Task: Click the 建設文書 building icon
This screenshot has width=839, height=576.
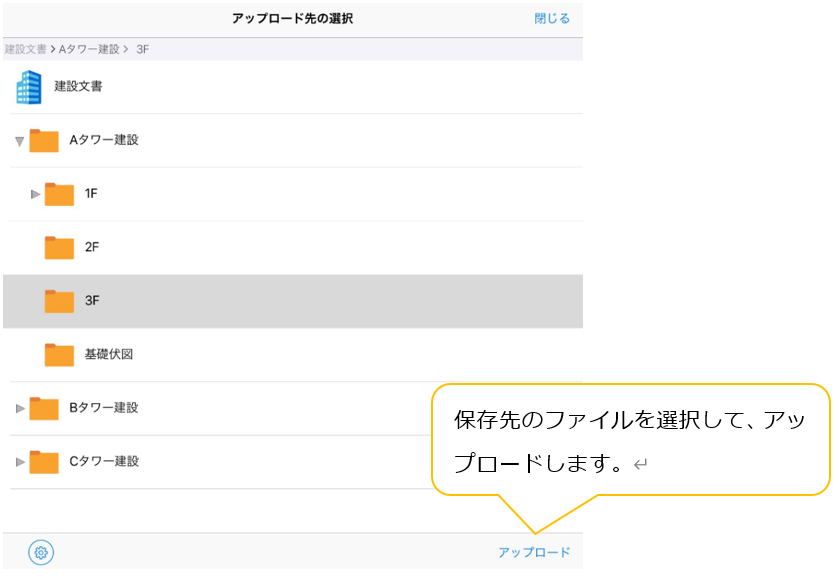Action: coord(29,87)
